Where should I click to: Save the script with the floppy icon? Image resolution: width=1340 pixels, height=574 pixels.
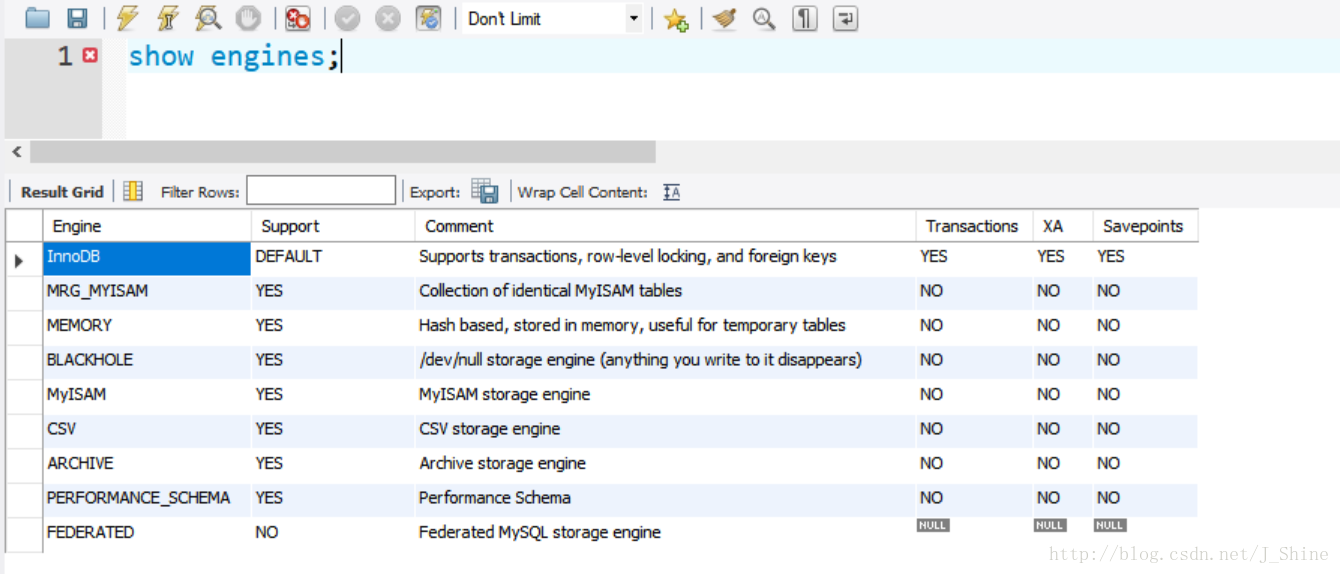pos(77,18)
